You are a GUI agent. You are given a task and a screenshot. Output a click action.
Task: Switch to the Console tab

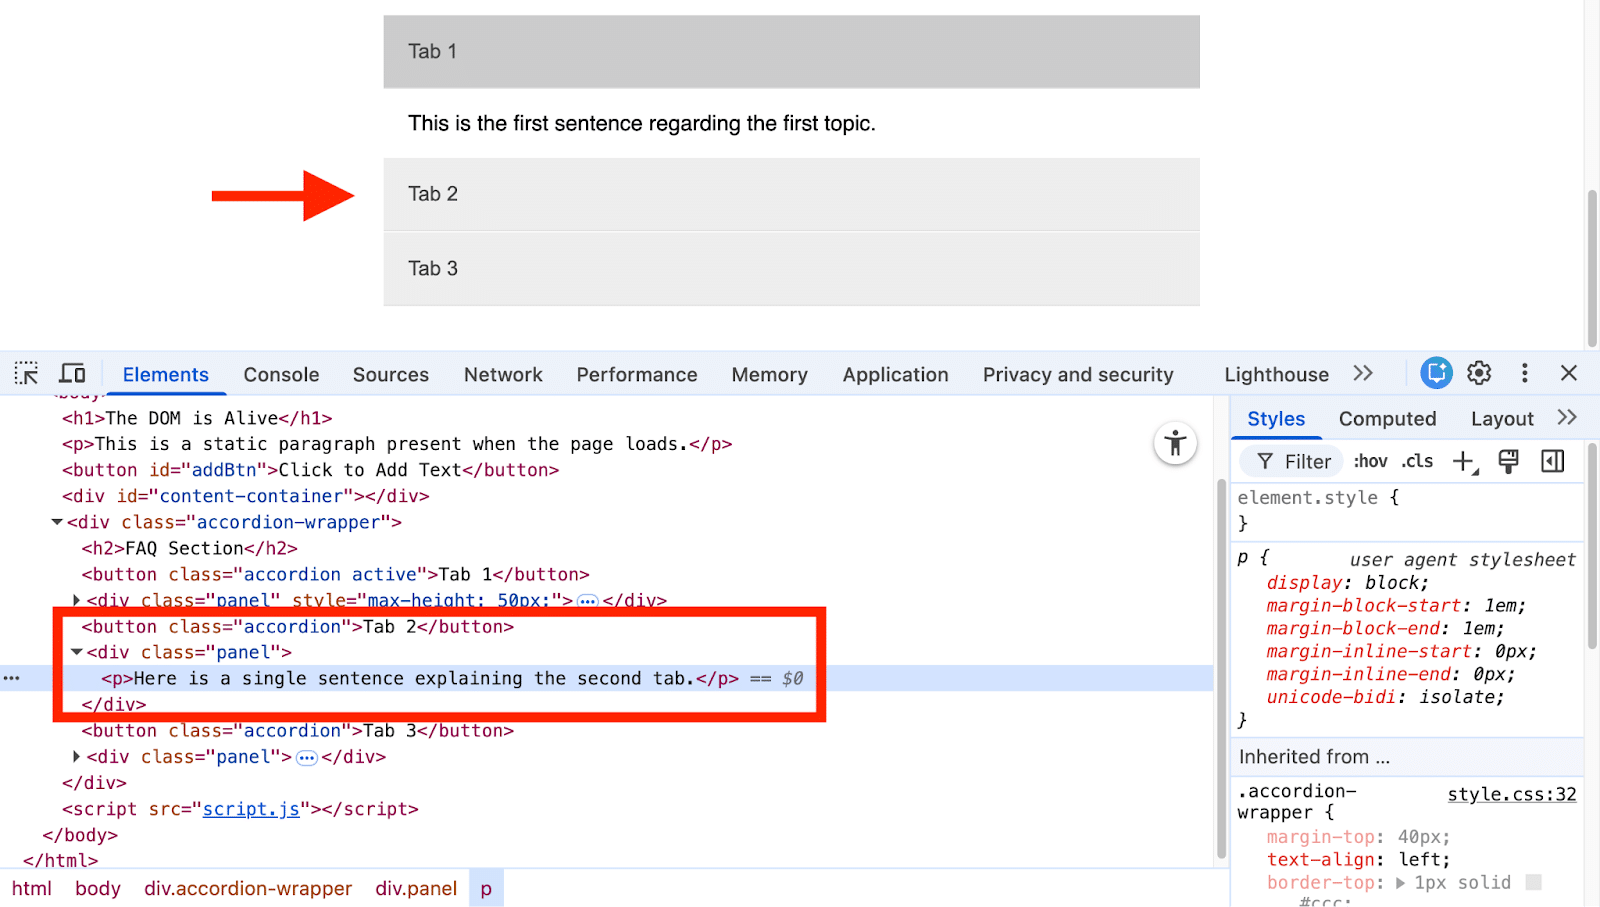(281, 375)
